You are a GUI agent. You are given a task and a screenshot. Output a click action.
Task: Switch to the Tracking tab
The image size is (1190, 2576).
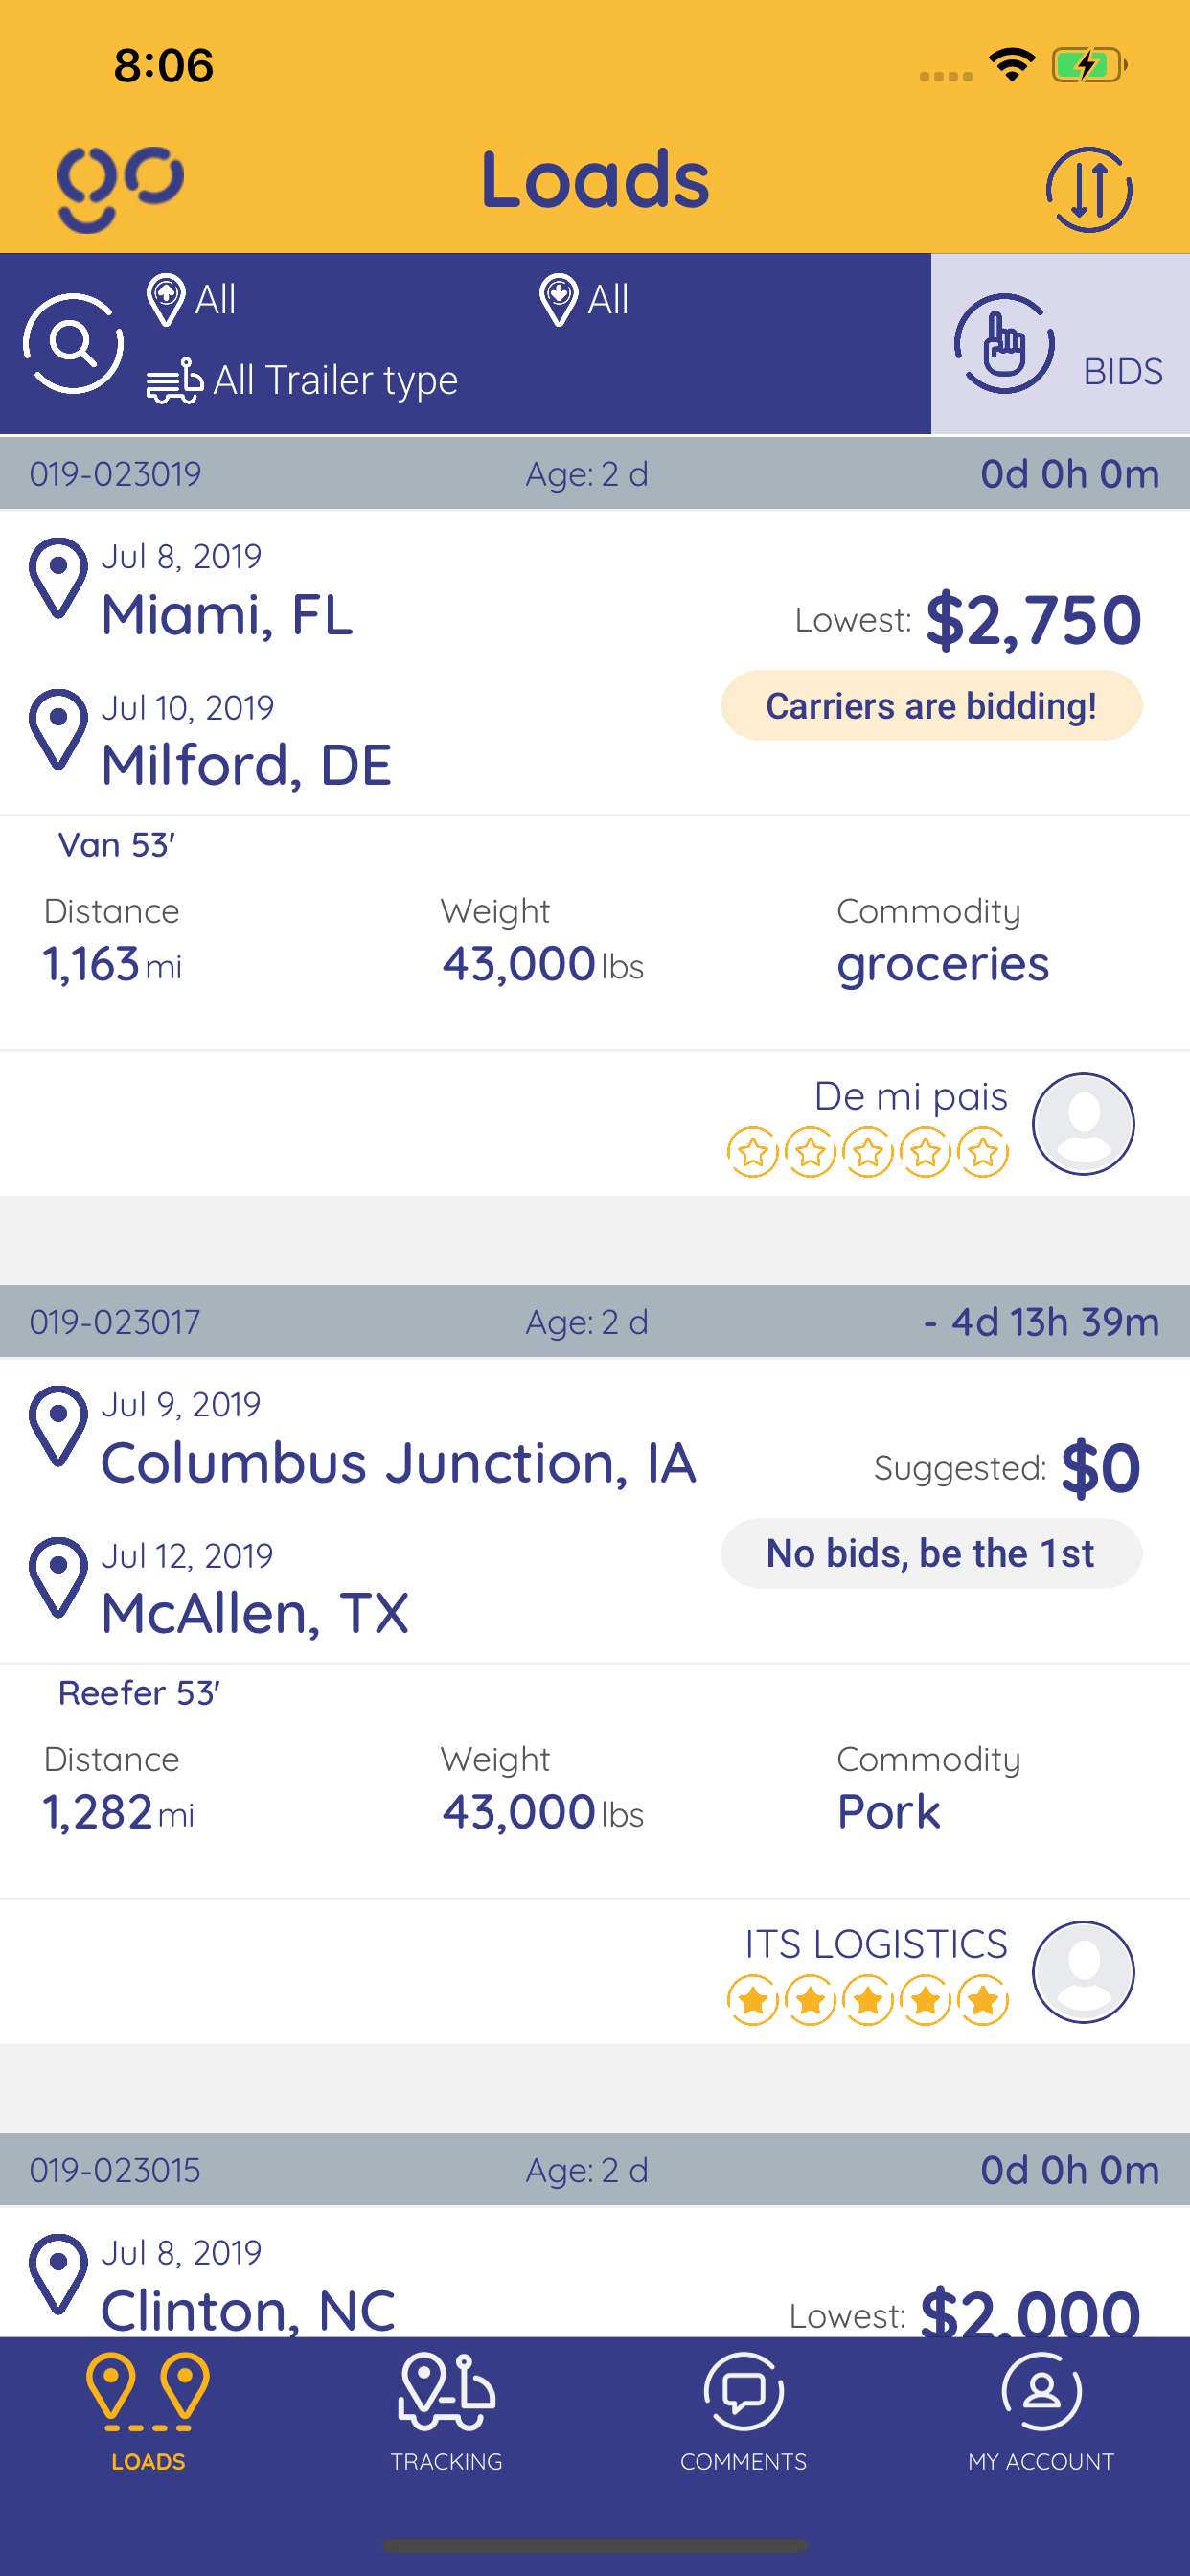(x=446, y=2411)
